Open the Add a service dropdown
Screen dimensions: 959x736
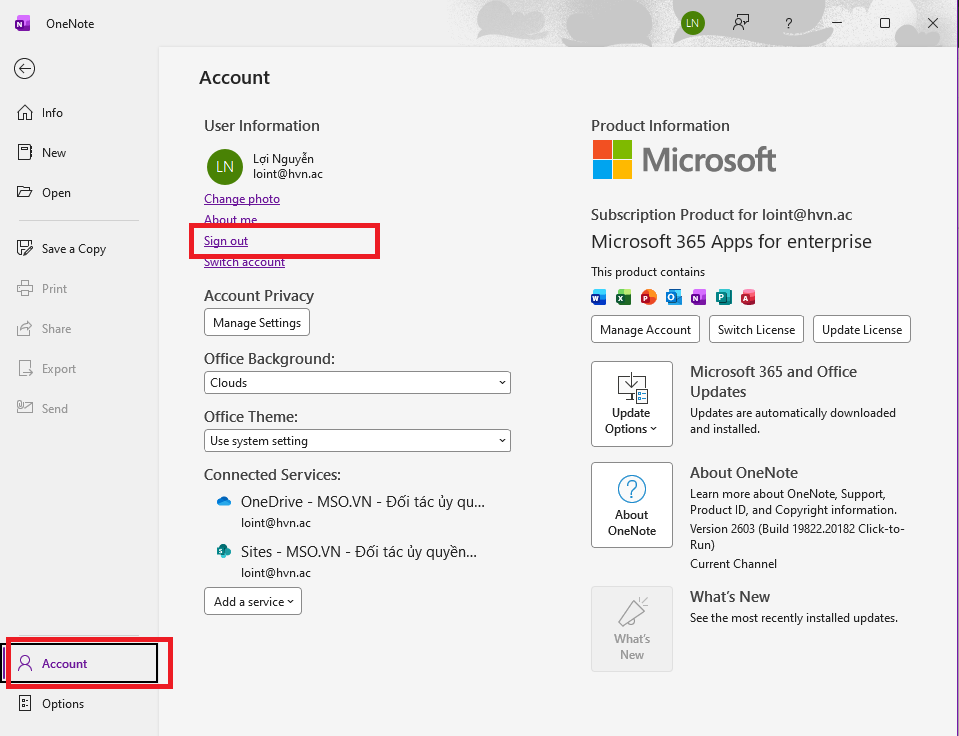pyautogui.click(x=253, y=601)
